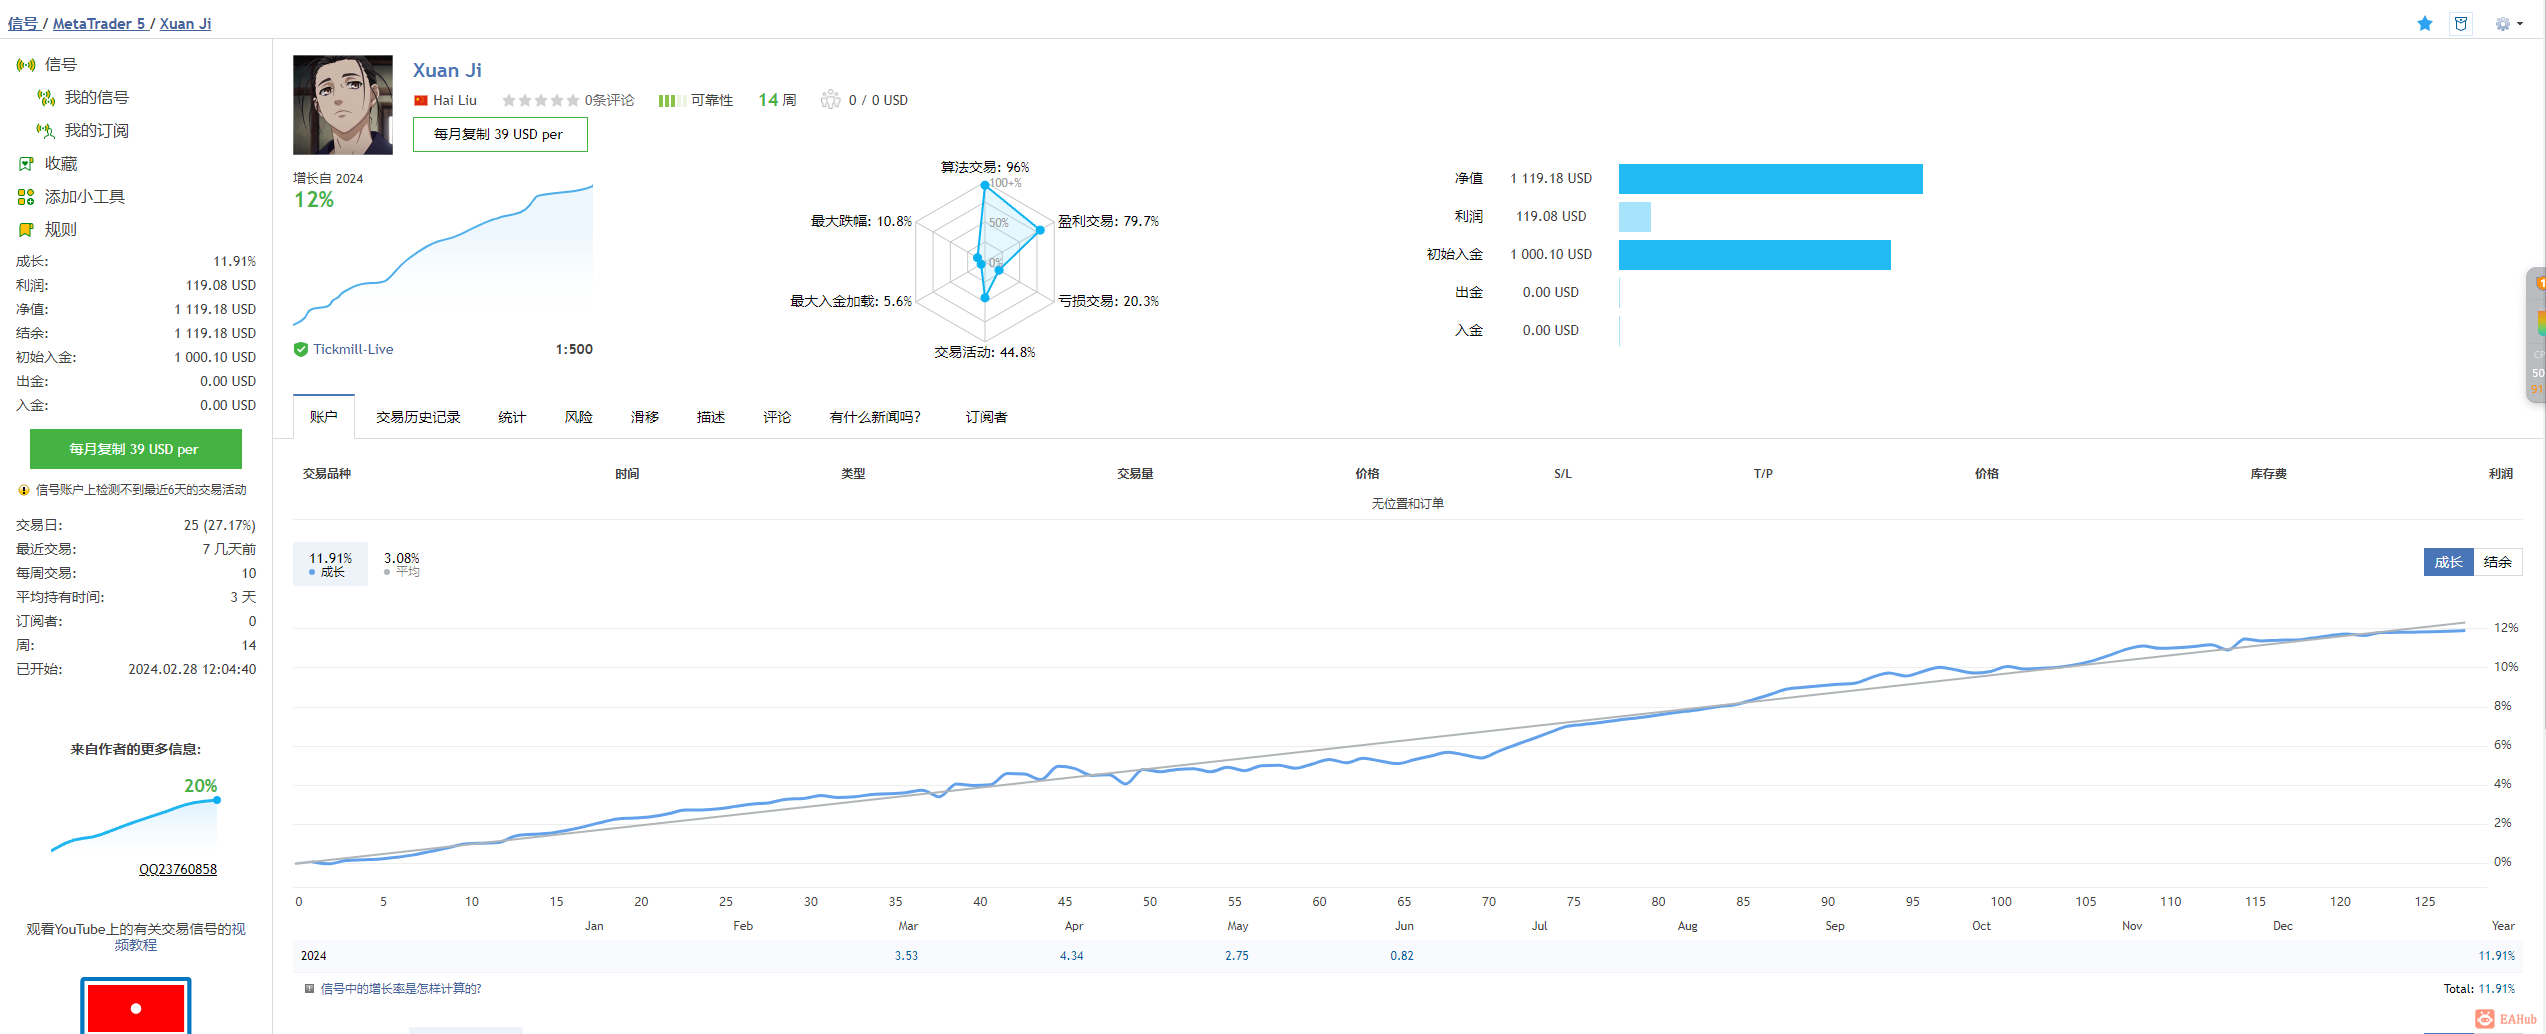Expand 信号中的增长率是怎样计算的 explanation
2546x1034 pixels.
(x=400, y=989)
